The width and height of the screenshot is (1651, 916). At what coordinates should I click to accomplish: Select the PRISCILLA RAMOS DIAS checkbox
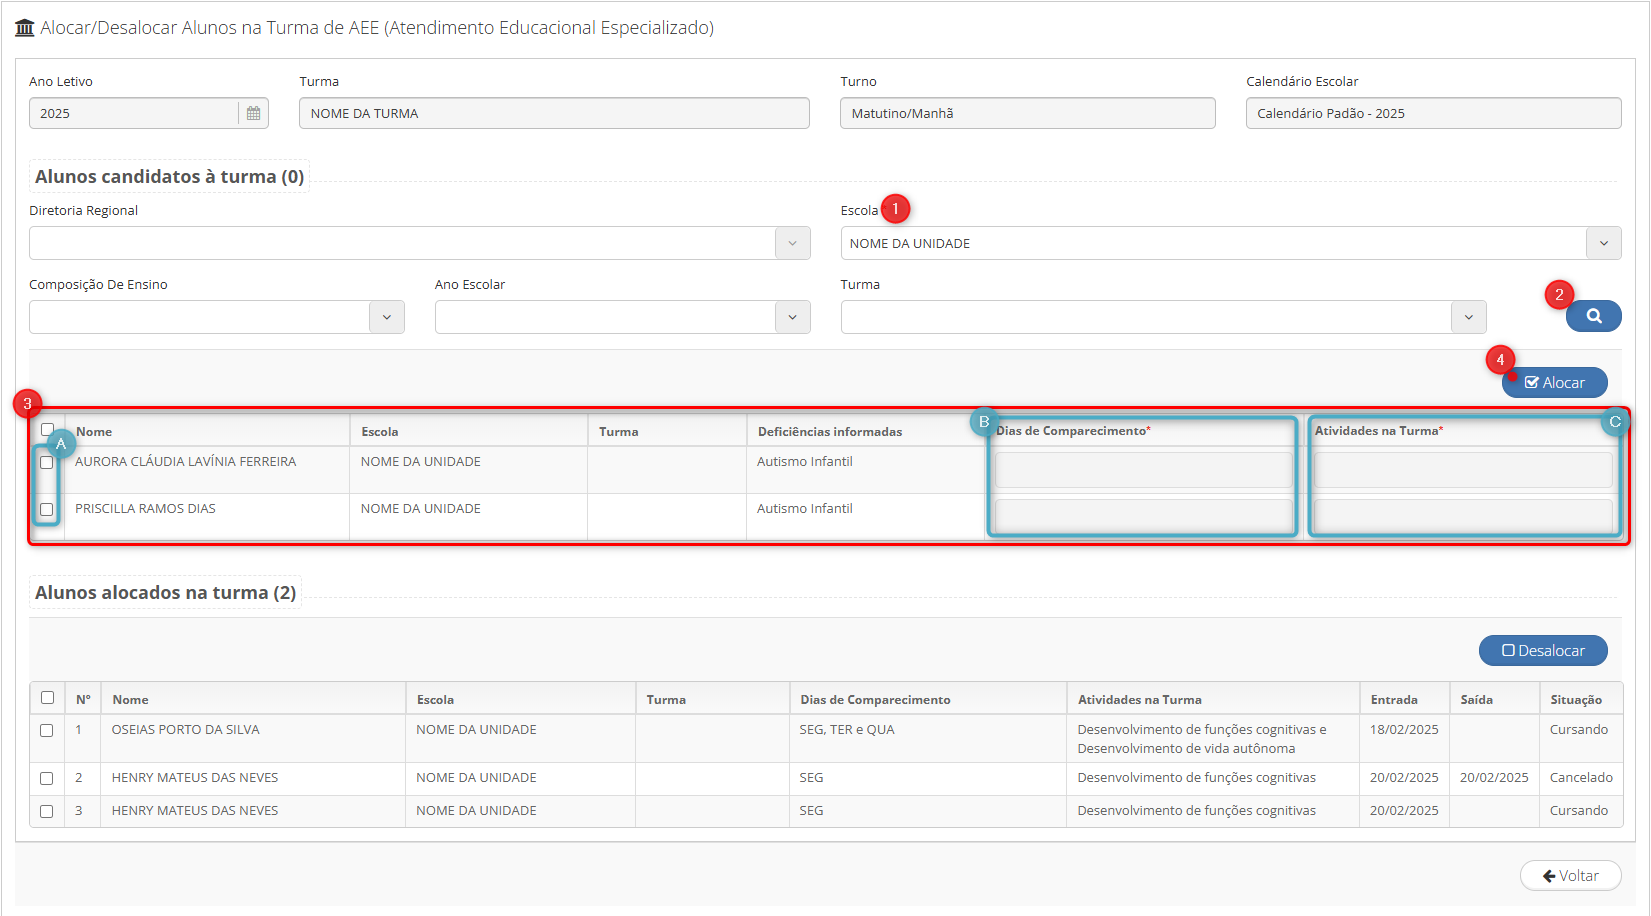(47, 509)
